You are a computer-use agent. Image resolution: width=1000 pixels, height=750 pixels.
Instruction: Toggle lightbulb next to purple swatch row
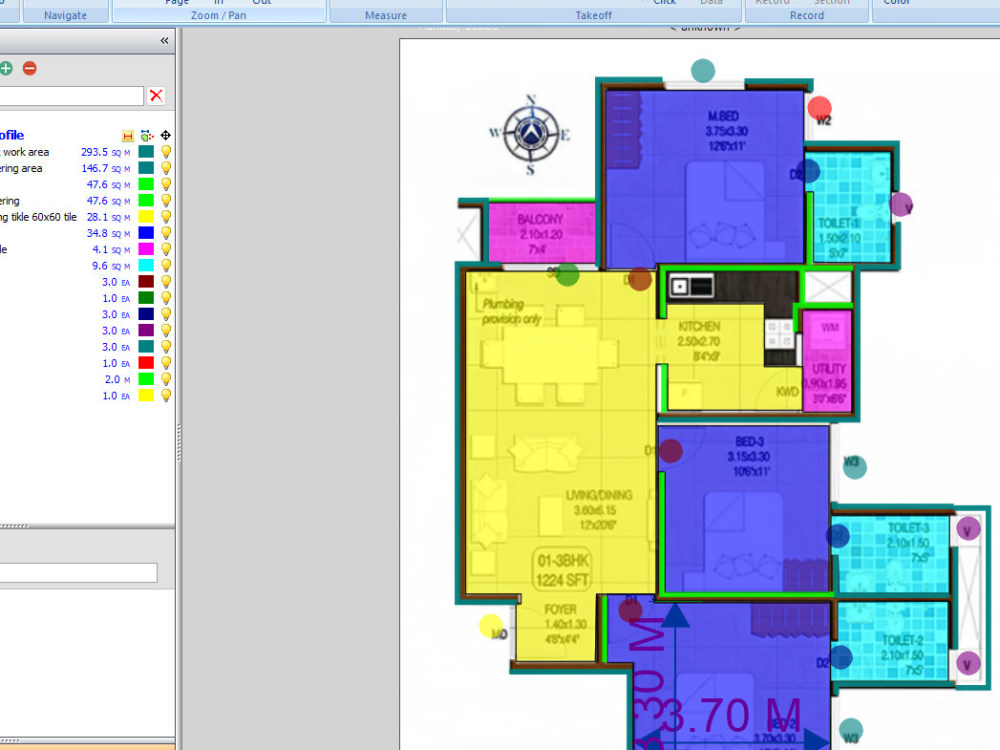click(166, 330)
